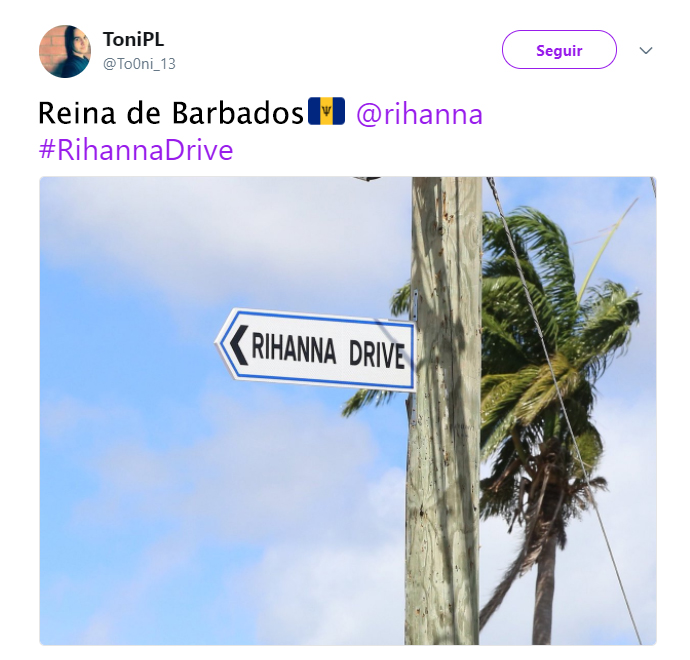Click the black arrow on the street sign
Image resolution: width=690 pixels, height=660 pixels.
coord(239,345)
